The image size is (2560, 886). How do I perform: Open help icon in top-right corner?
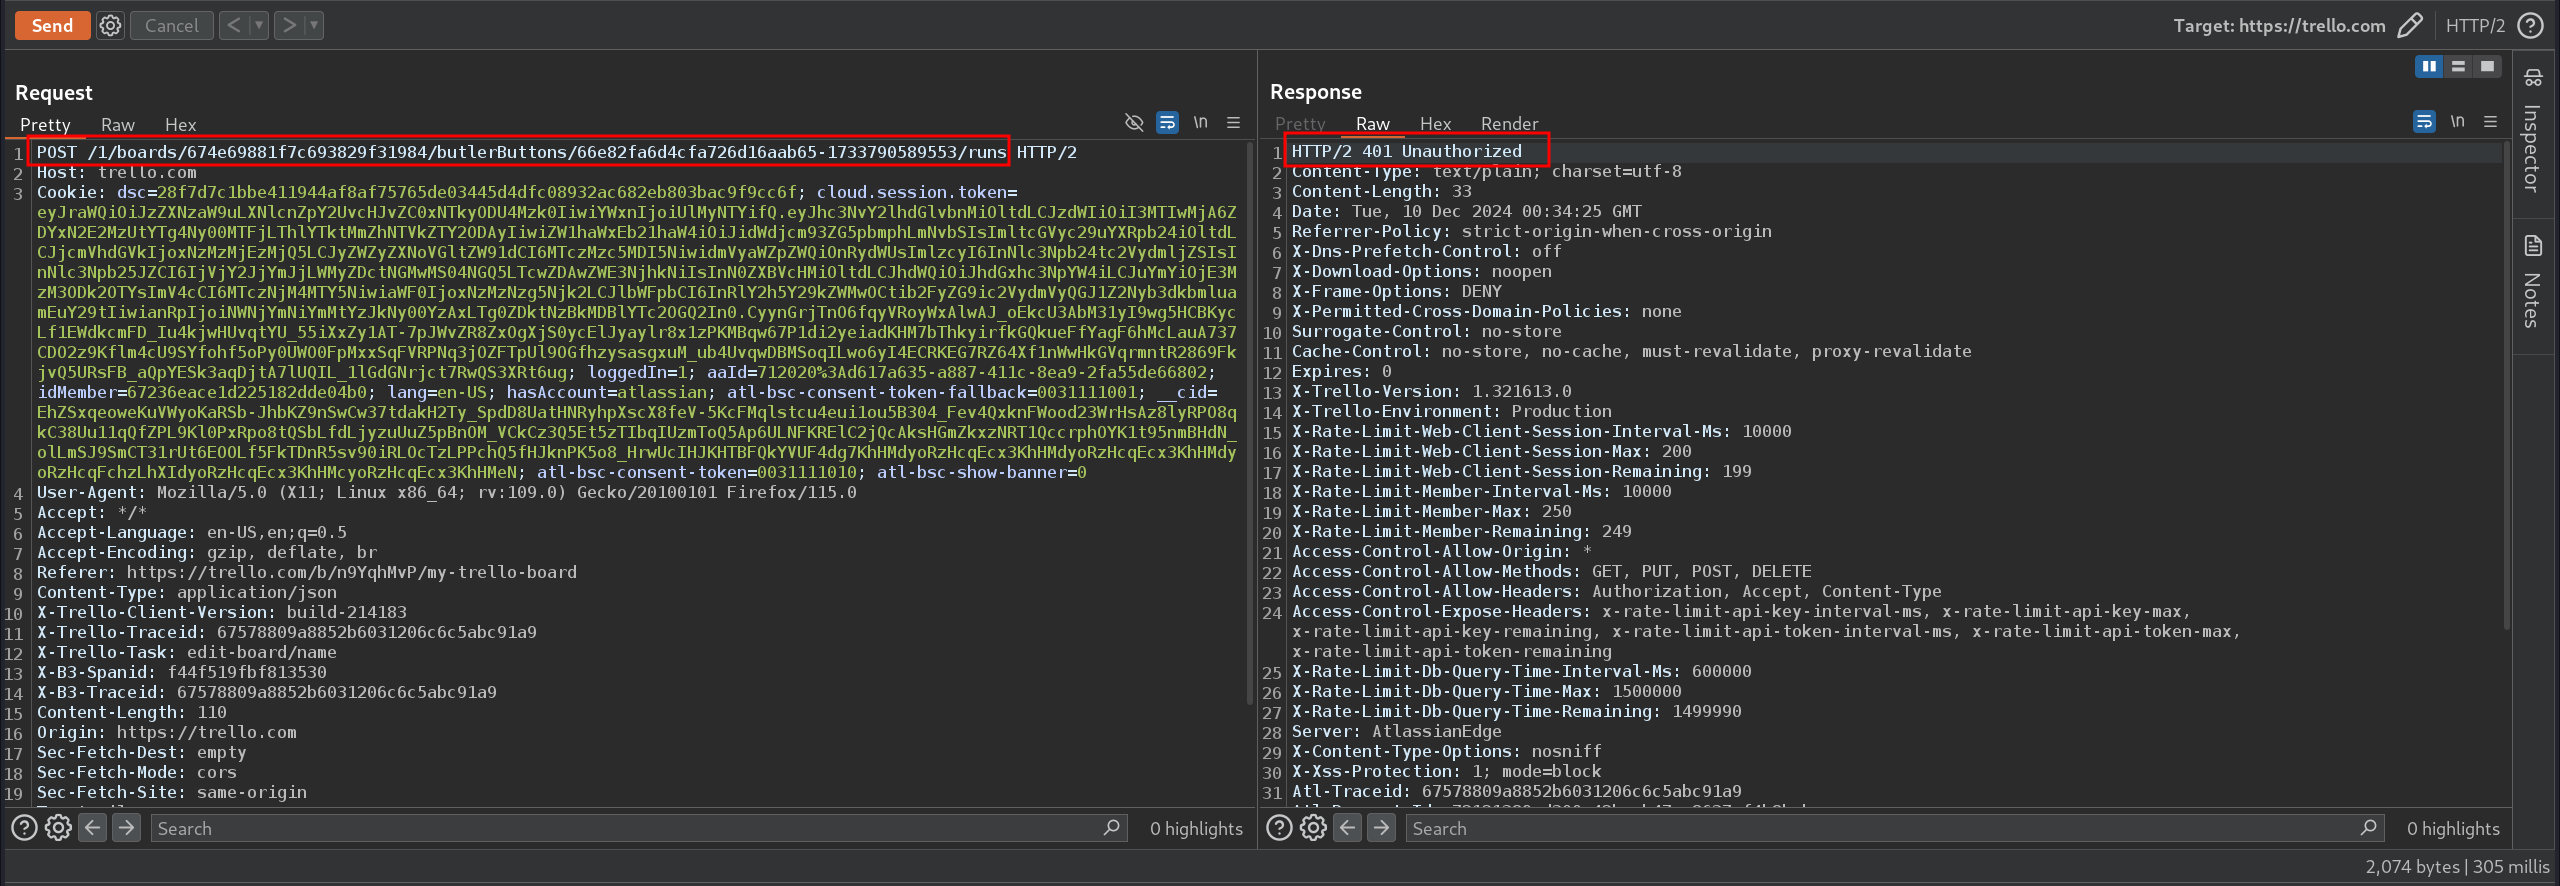[2531, 25]
